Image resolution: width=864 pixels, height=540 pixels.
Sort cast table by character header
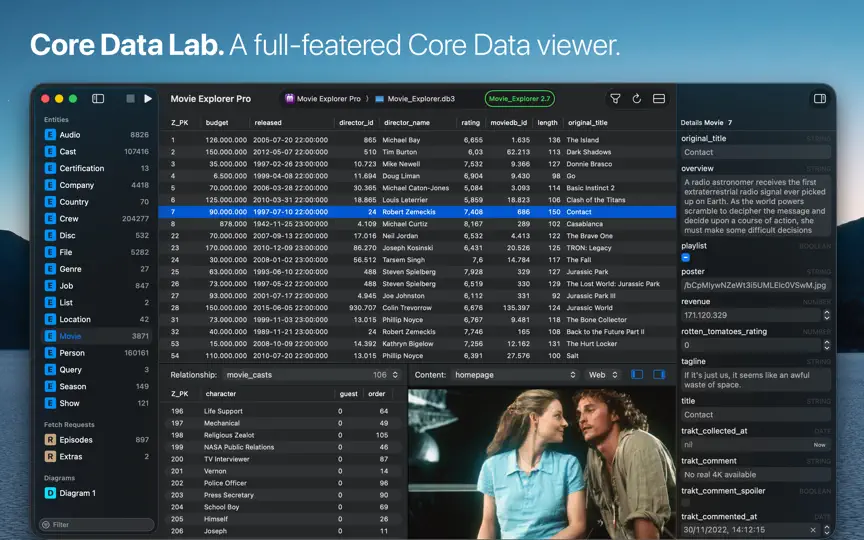click(x=220, y=394)
